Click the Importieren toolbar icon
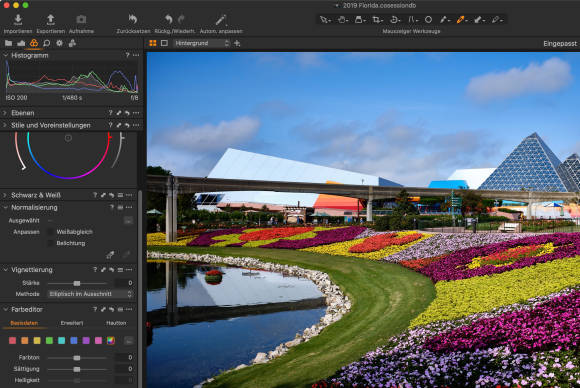This screenshot has height=388, width=580. pos(17,20)
